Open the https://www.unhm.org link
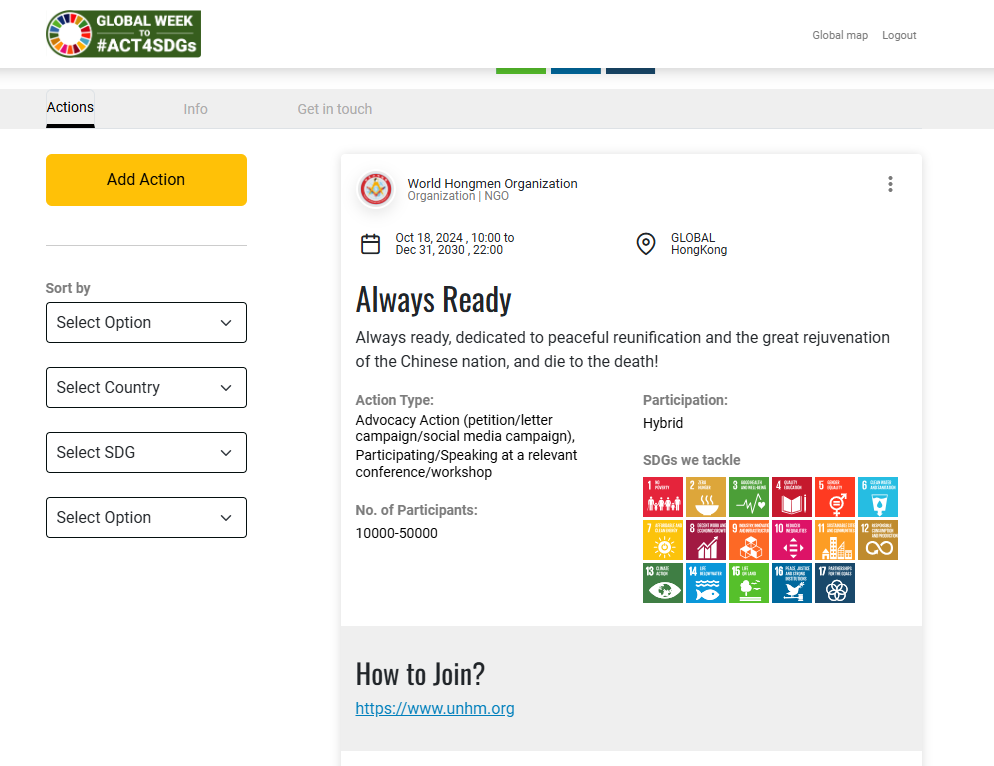Image resolution: width=994 pixels, height=766 pixels. point(435,708)
